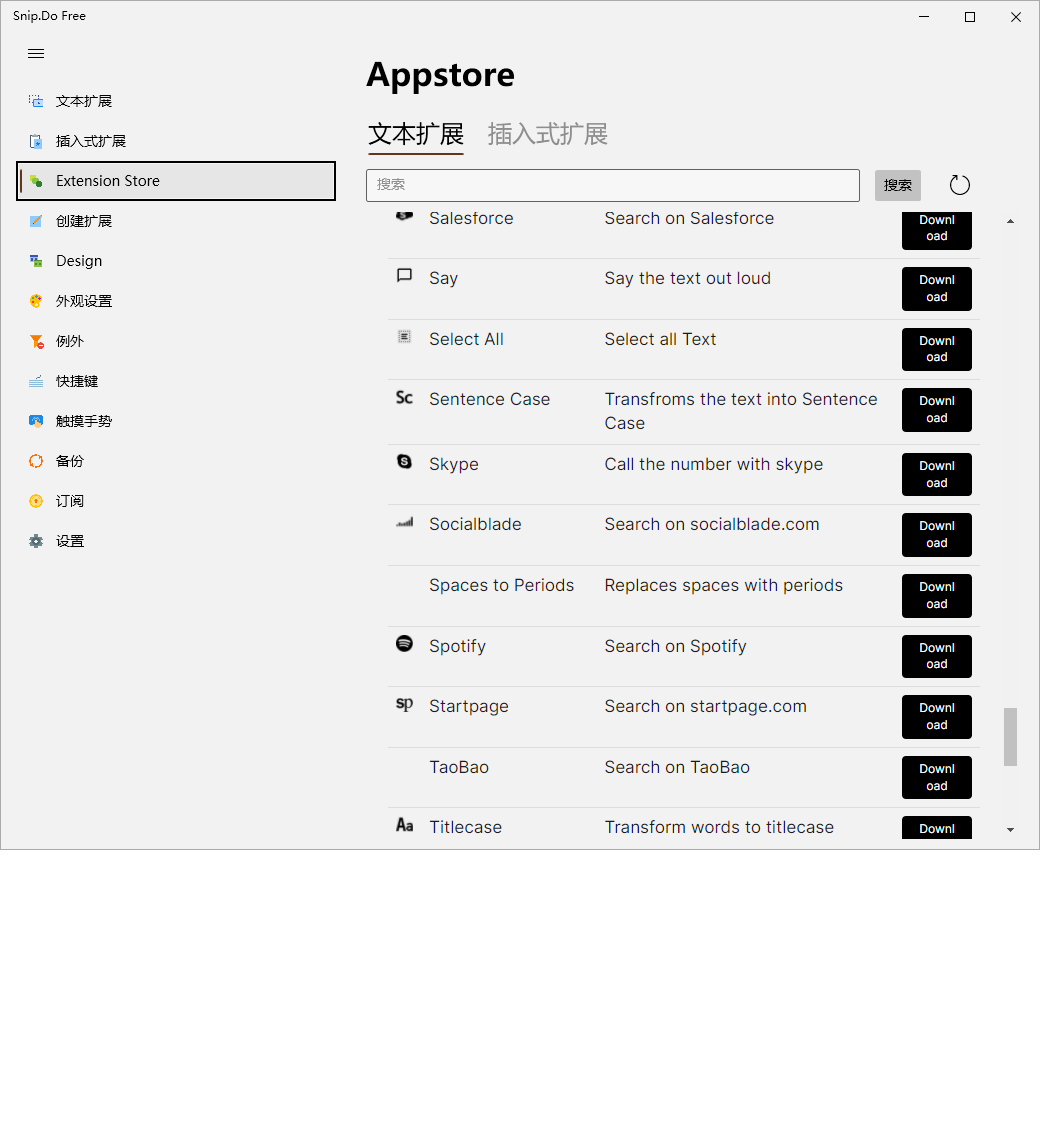1040x1124 pixels.
Task: Click the Salesforce extension icon
Action: [404, 215]
